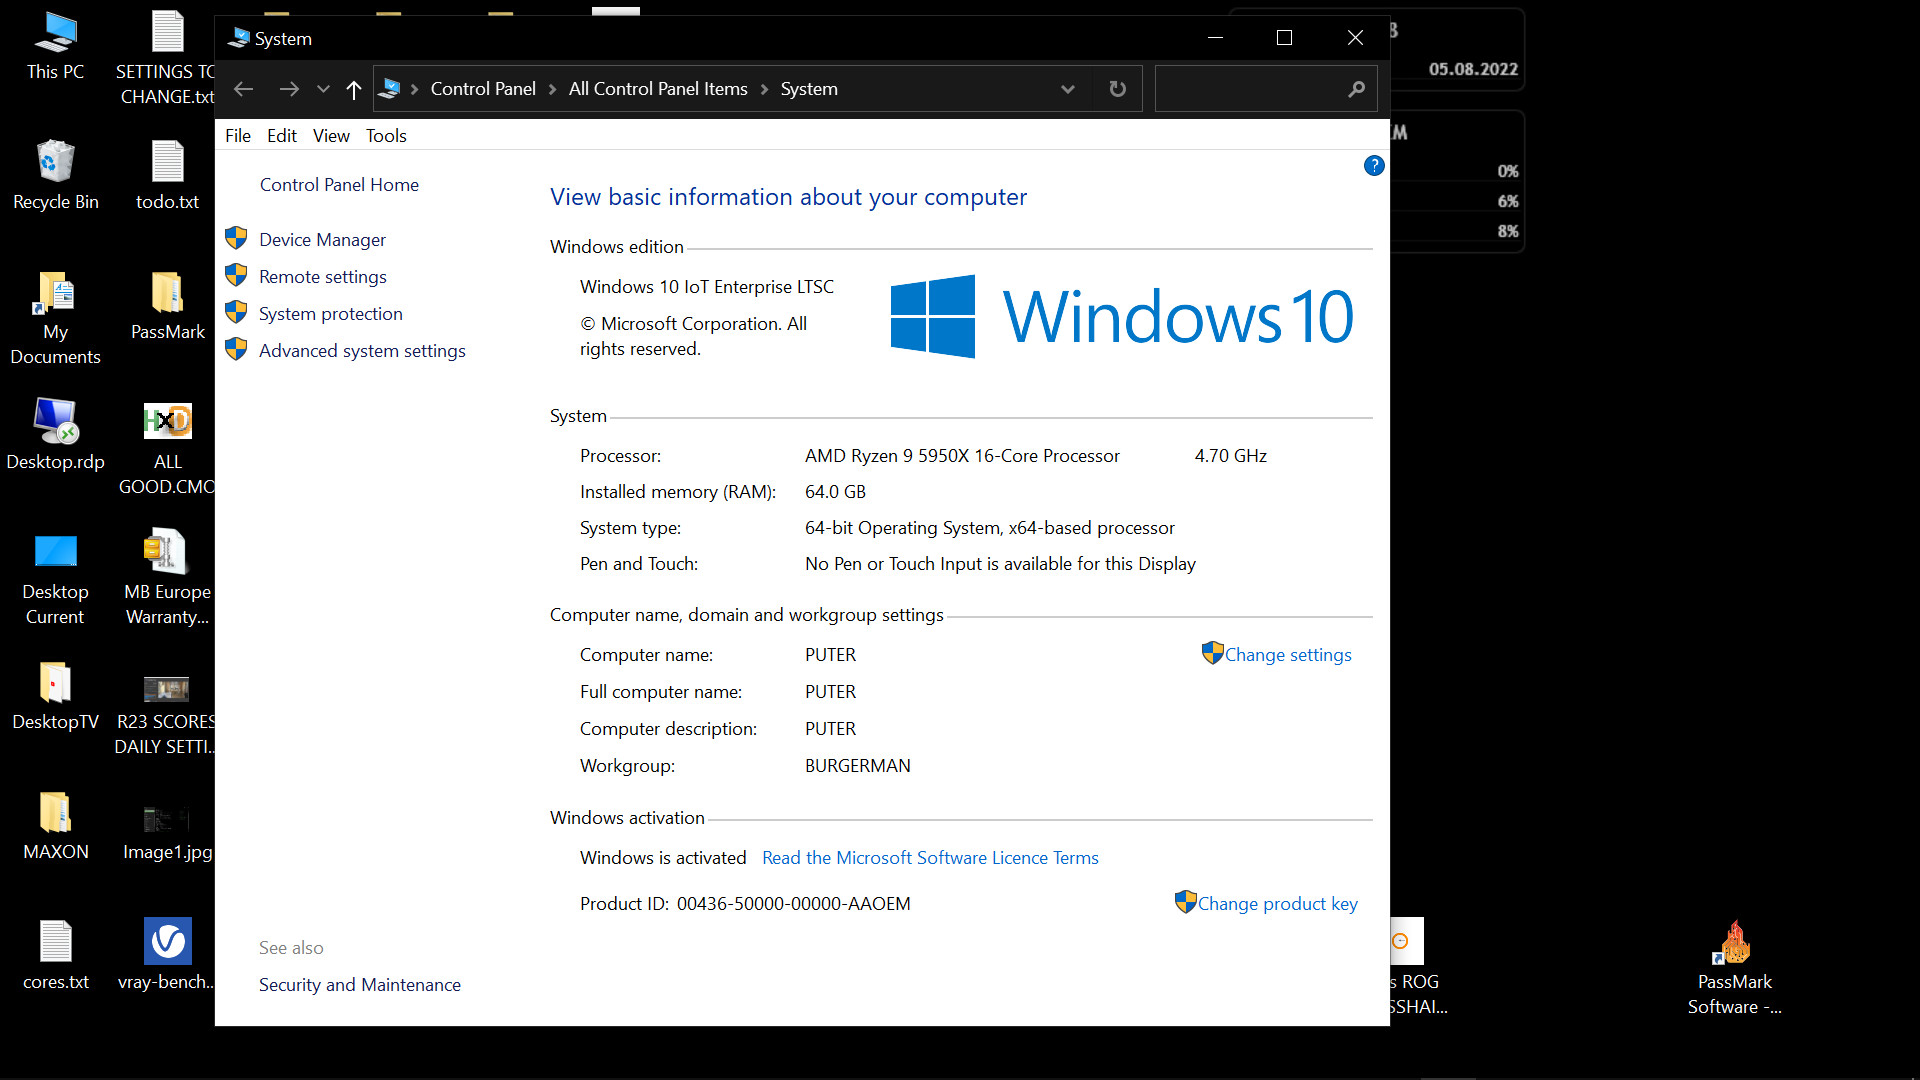
Task: Open Advanced system settings
Action: pos(362,351)
